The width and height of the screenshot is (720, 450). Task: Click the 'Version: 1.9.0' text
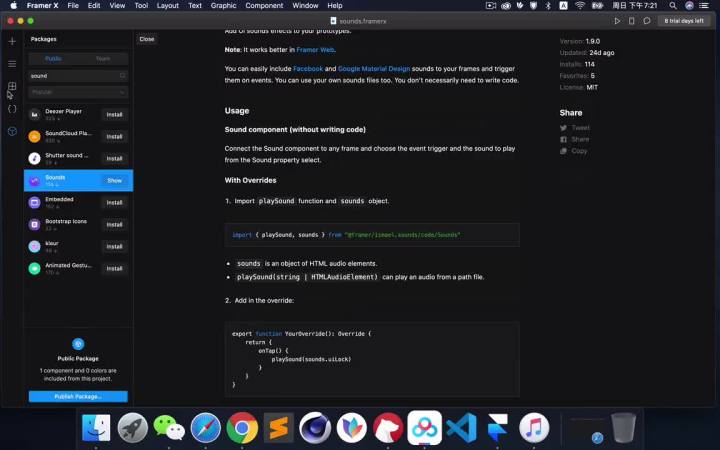click(580, 41)
